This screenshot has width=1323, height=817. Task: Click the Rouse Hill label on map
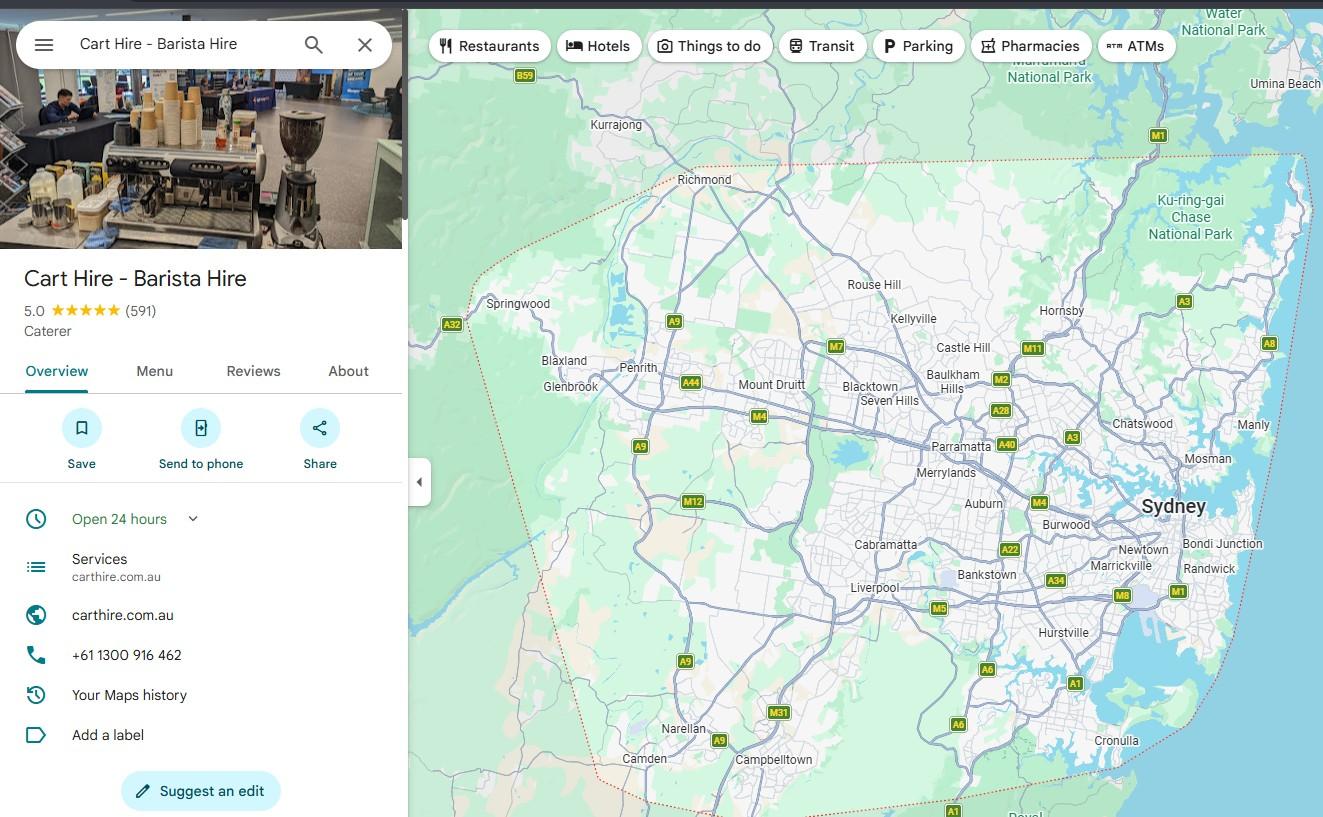875,285
